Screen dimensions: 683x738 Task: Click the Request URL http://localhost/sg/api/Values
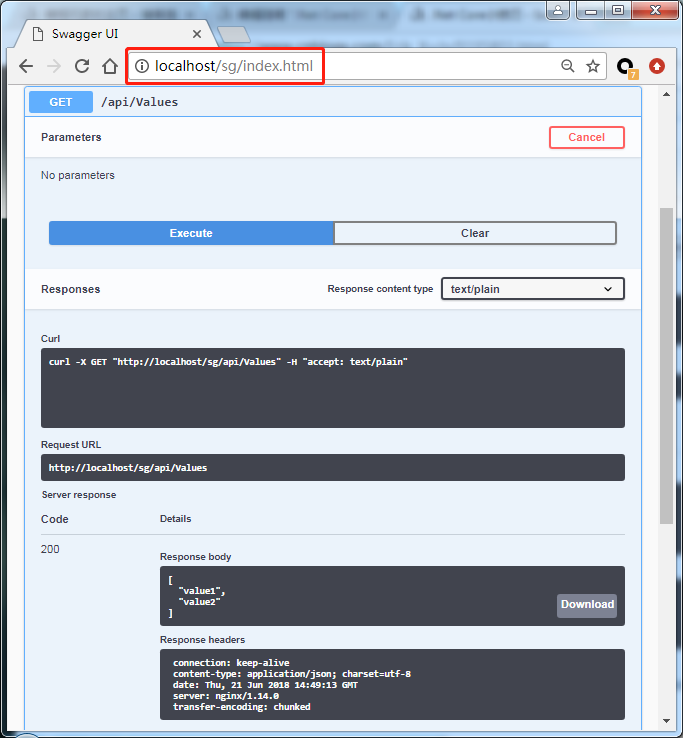pos(333,467)
